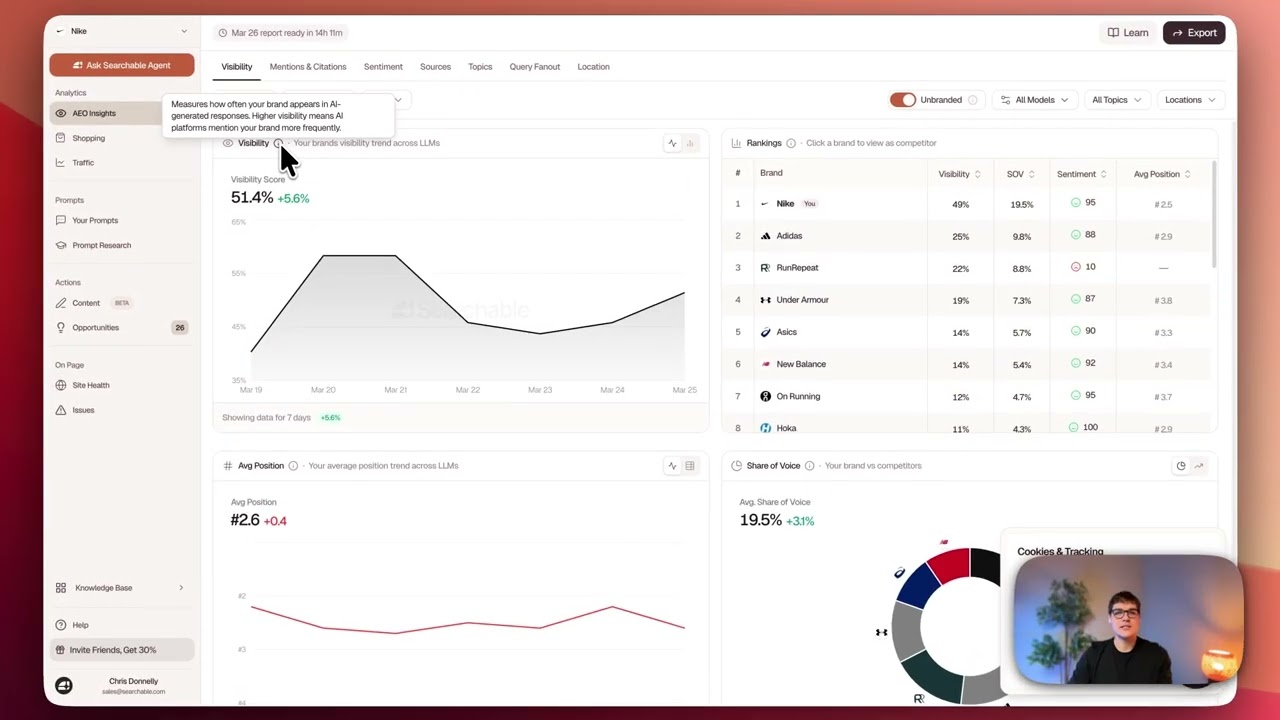Click the Learn button
Viewport: 1280px width, 720px height.
(1128, 33)
